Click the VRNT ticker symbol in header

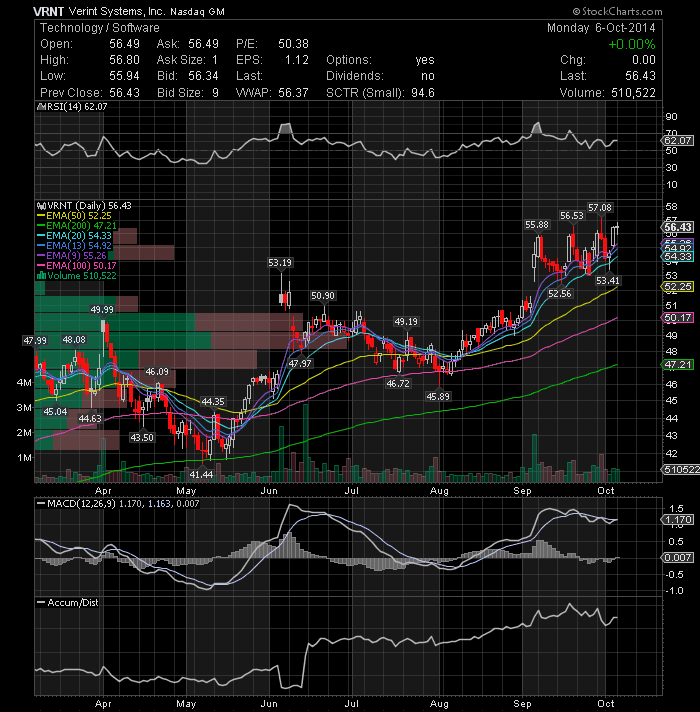click(x=48, y=11)
